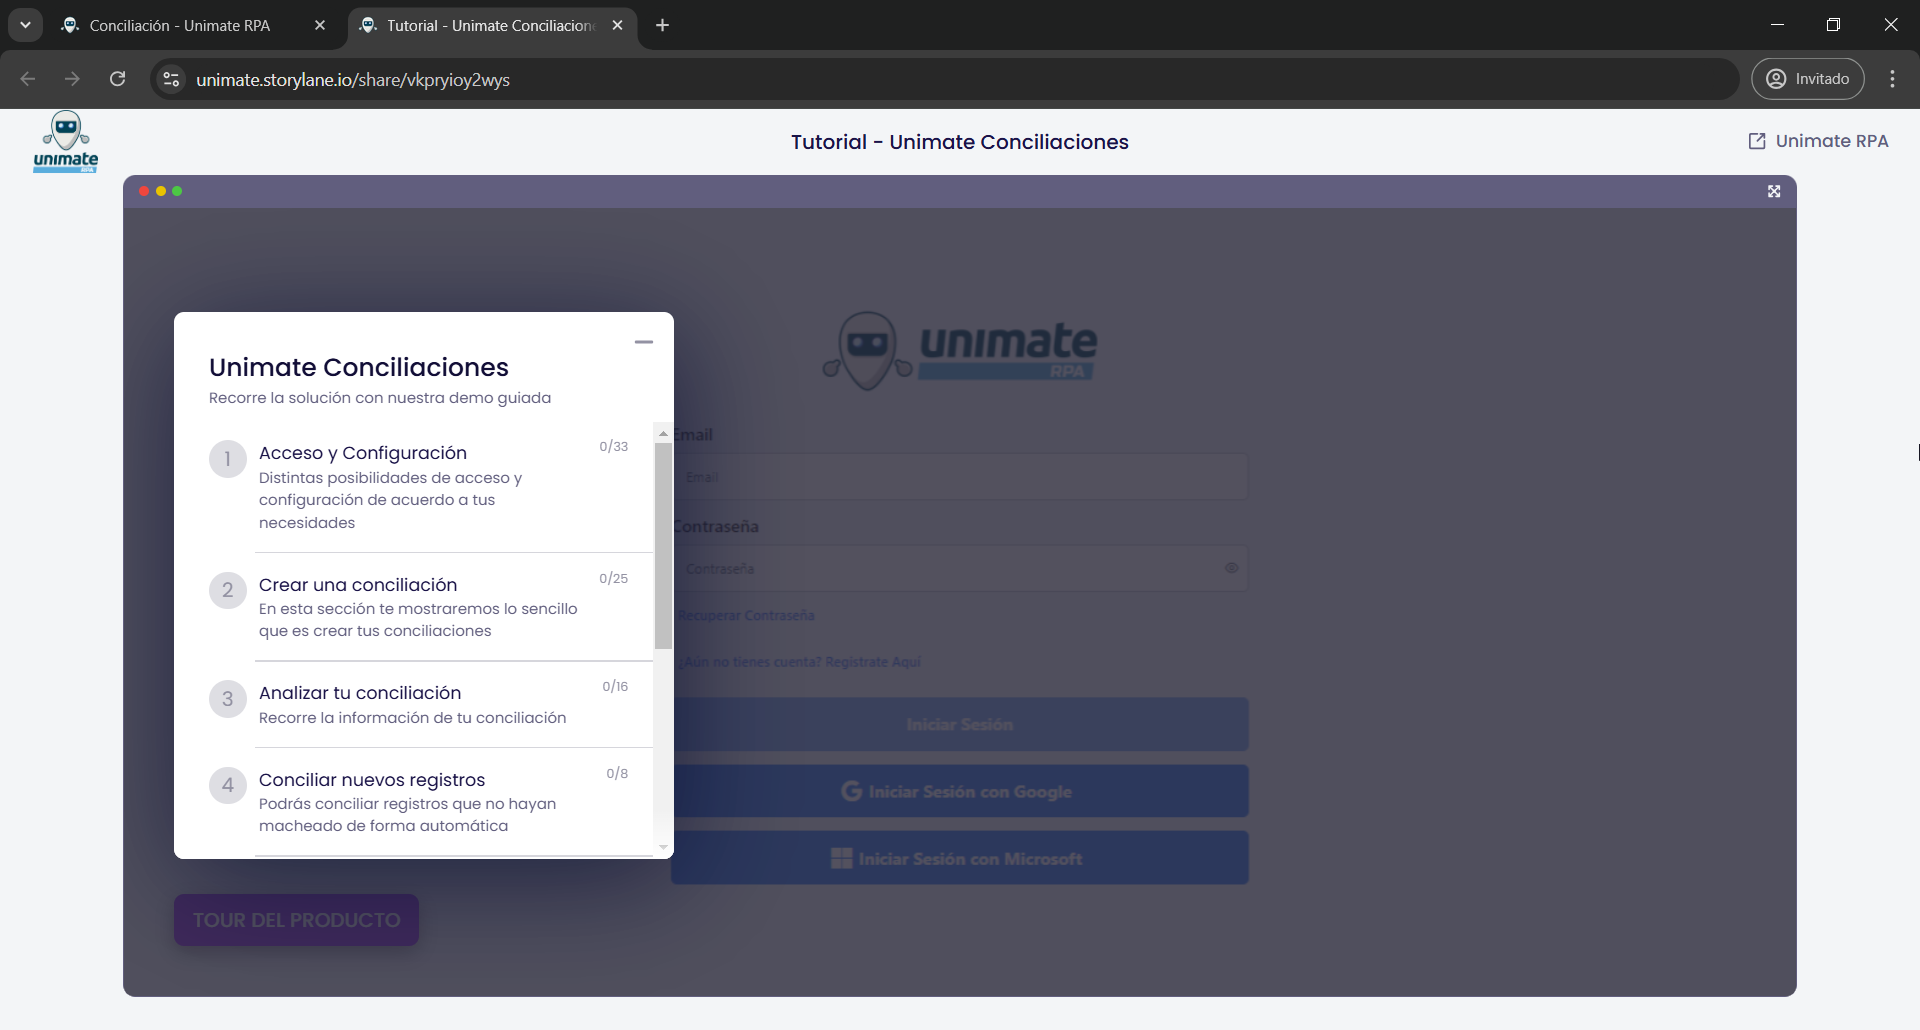
Task: Click 'Recorre la solución con nuestra demo guiada'
Action: click(x=380, y=398)
